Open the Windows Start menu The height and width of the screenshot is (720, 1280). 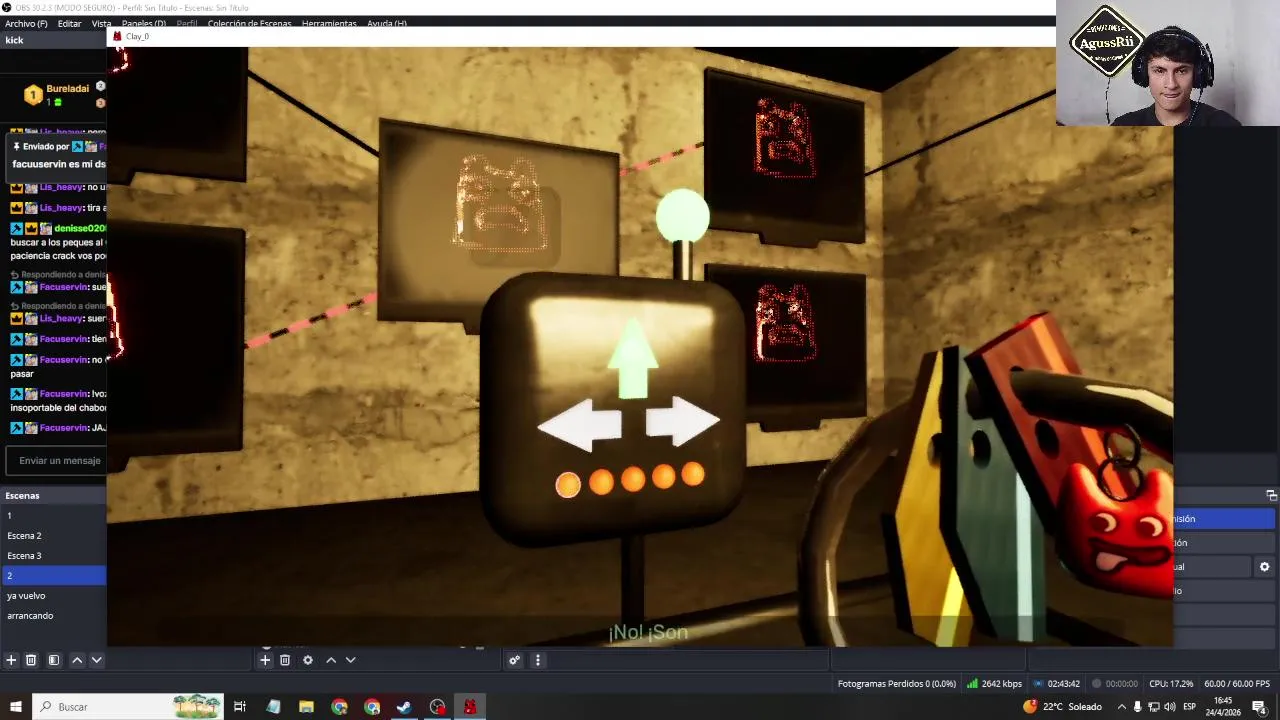15,707
